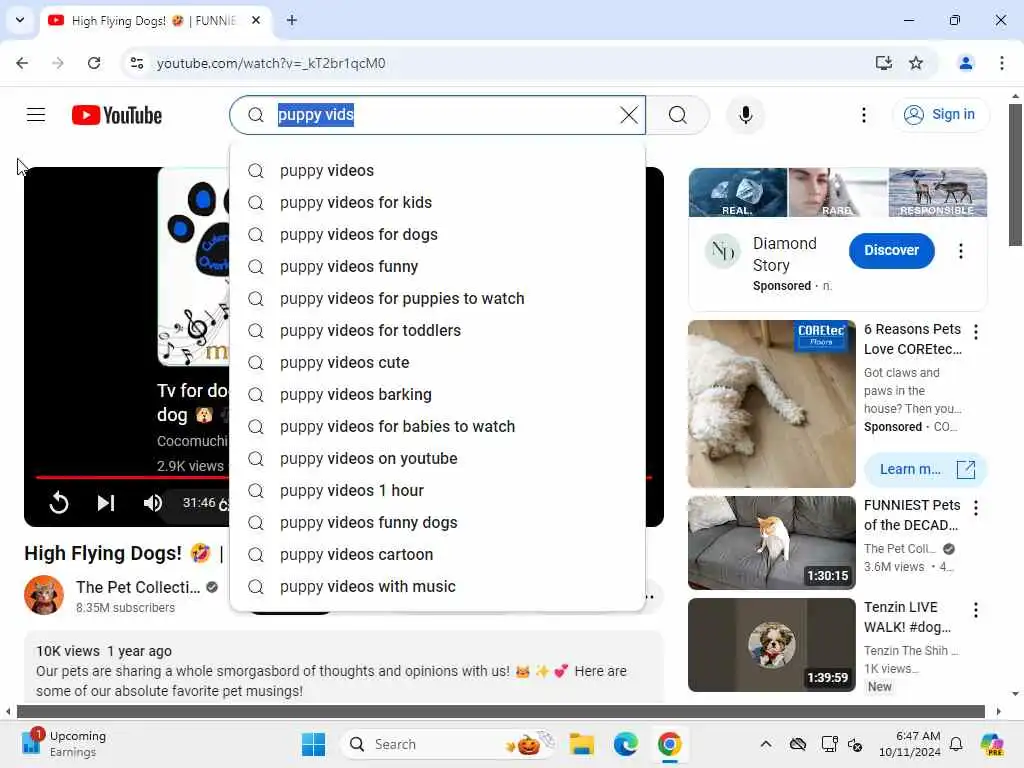The width and height of the screenshot is (1024, 768).
Task: Choose suggestion 'puppy videos for dogs'
Action: 438,234
